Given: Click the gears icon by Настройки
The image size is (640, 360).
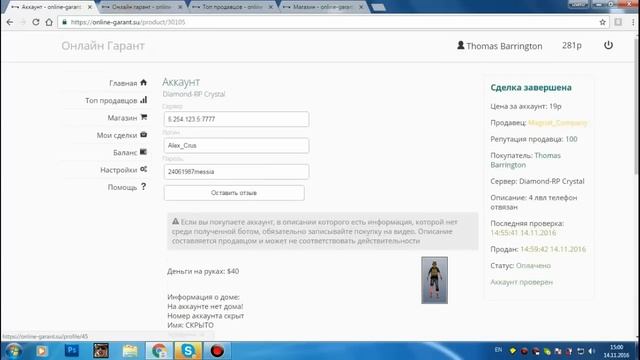Looking at the screenshot, I should pyautogui.click(x=143, y=169).
